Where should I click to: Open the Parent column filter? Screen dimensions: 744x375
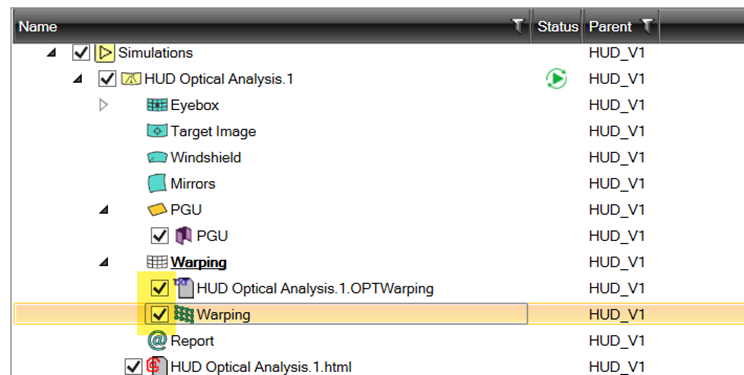click(x=647, y=26)
